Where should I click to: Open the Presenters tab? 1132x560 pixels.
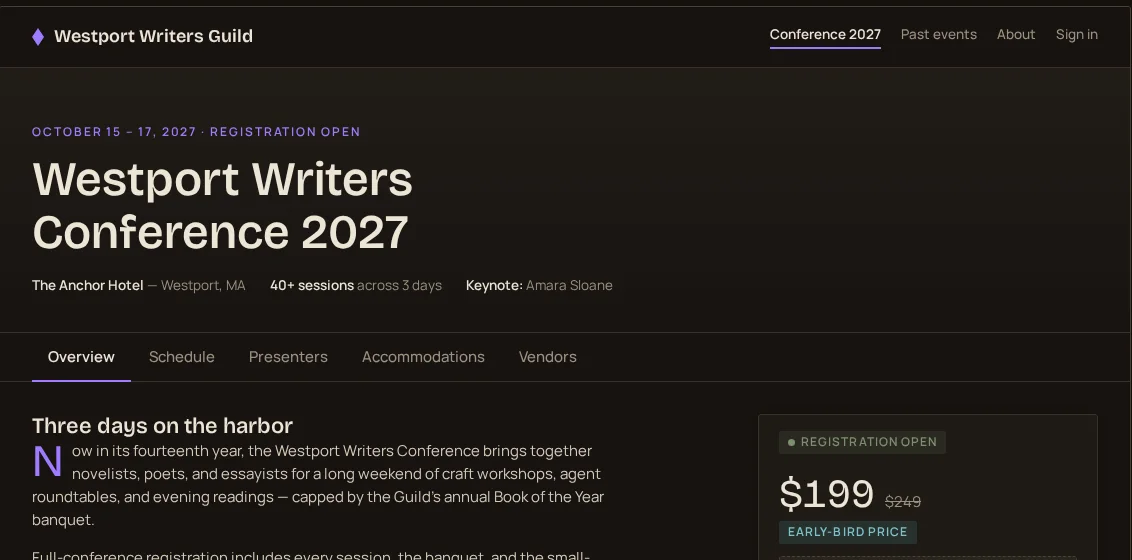[288, 357]
